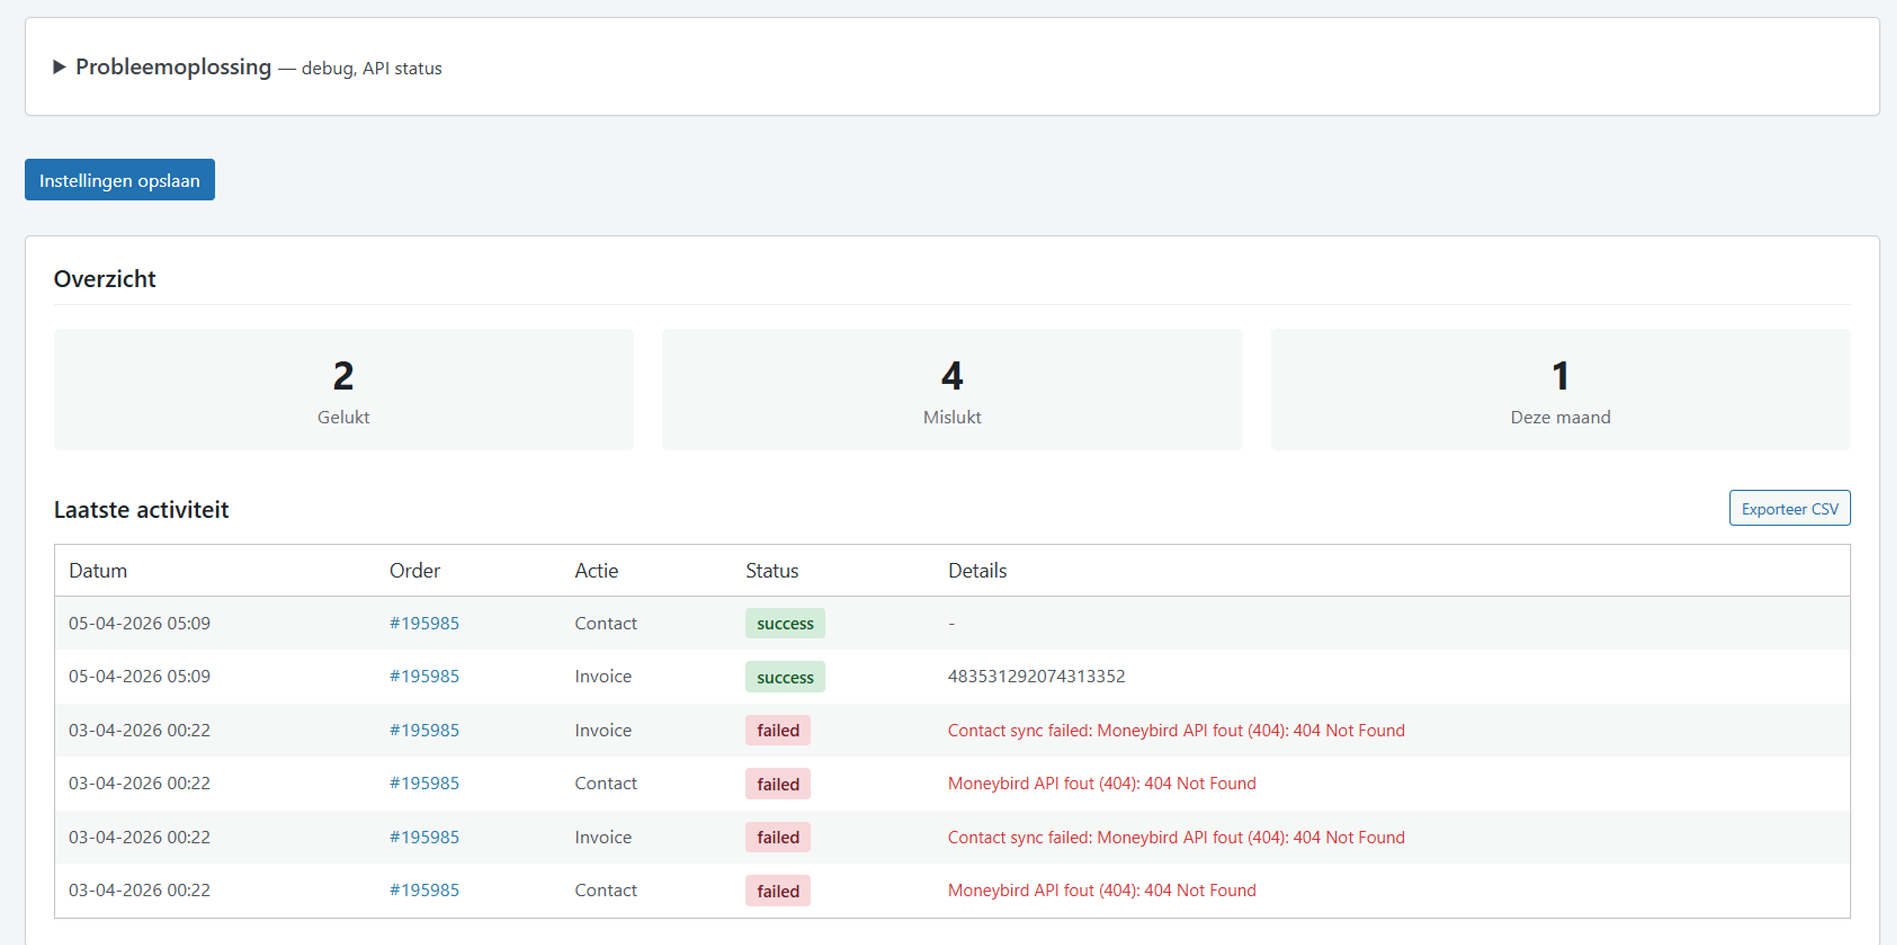Click the Status column header
1897x945 pixels.
771,570
